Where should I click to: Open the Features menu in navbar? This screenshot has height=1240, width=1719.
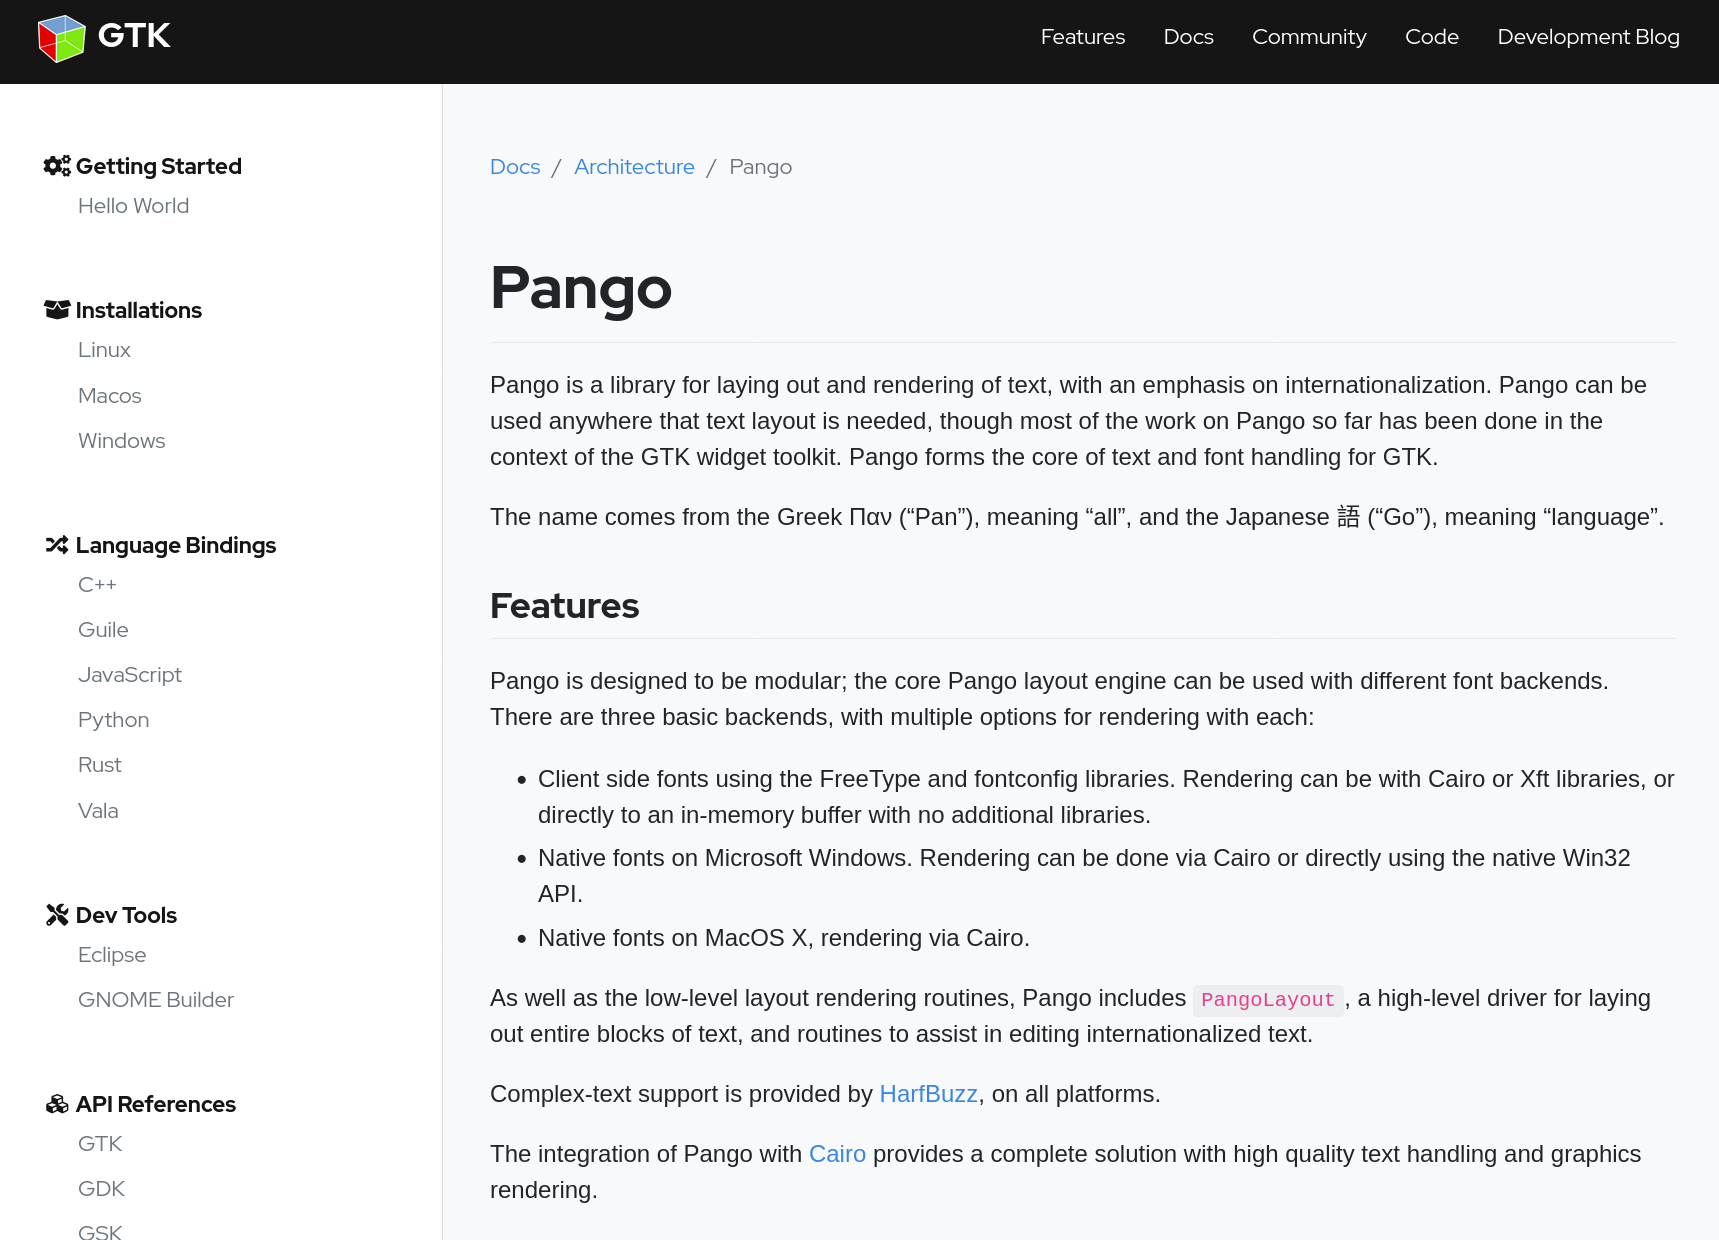click(x=1082, y=37)
